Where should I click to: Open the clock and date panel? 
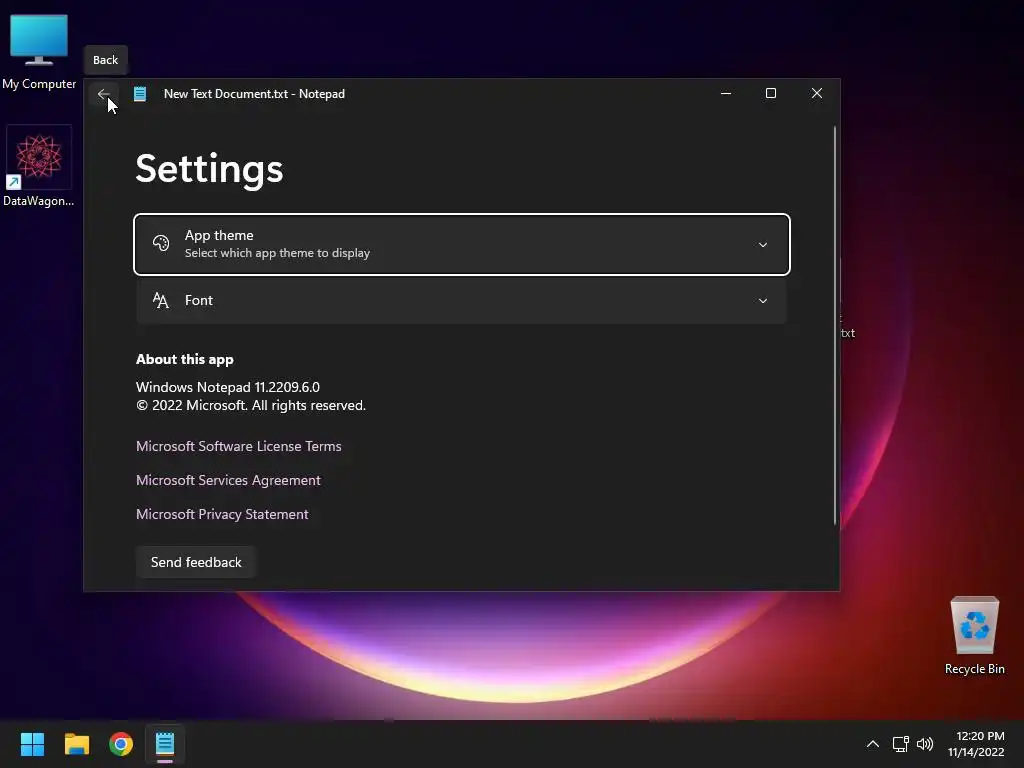[x=976, y=744]
